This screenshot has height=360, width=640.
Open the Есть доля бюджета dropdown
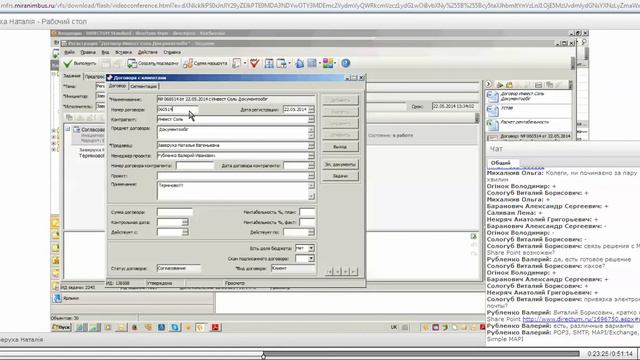pos(311,248)
